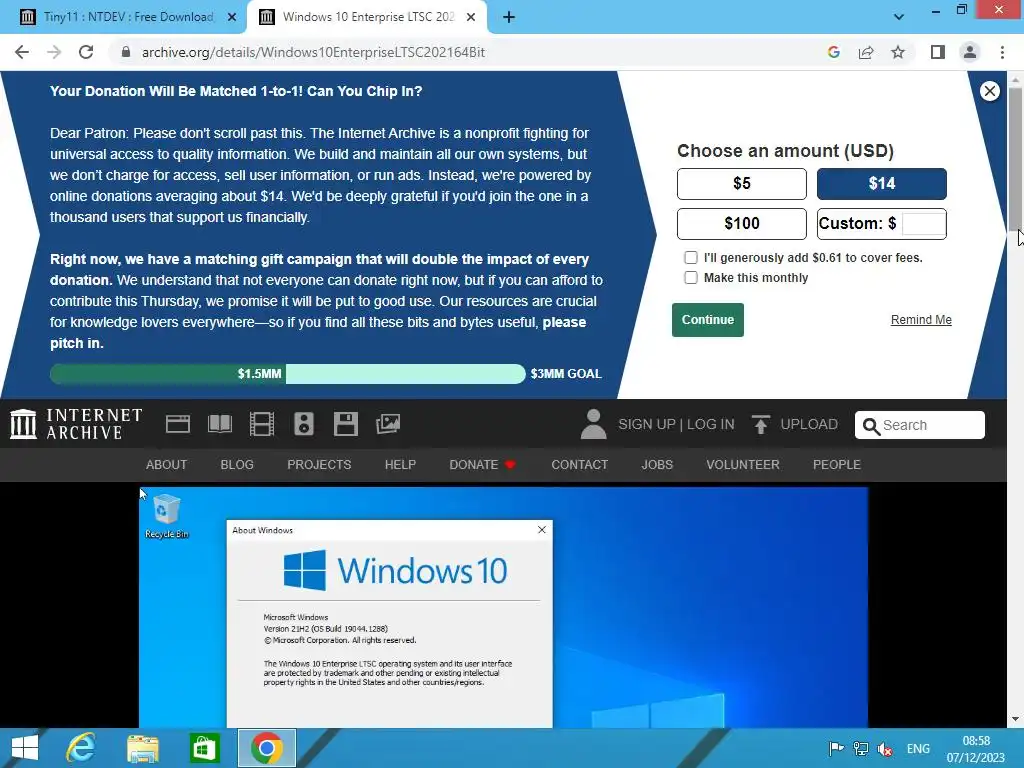Open the Audio speaker icon

coord(304,424)
